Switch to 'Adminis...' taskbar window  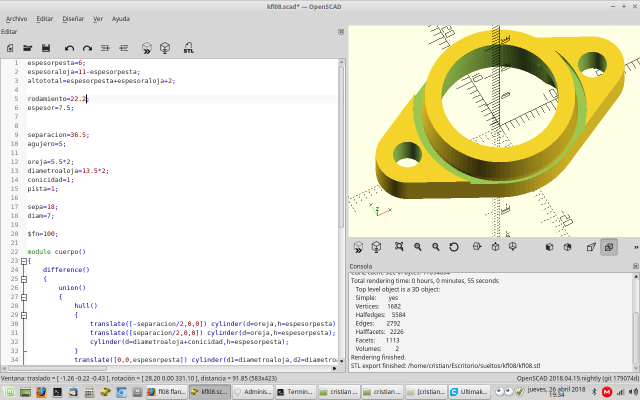click(253, 392)
